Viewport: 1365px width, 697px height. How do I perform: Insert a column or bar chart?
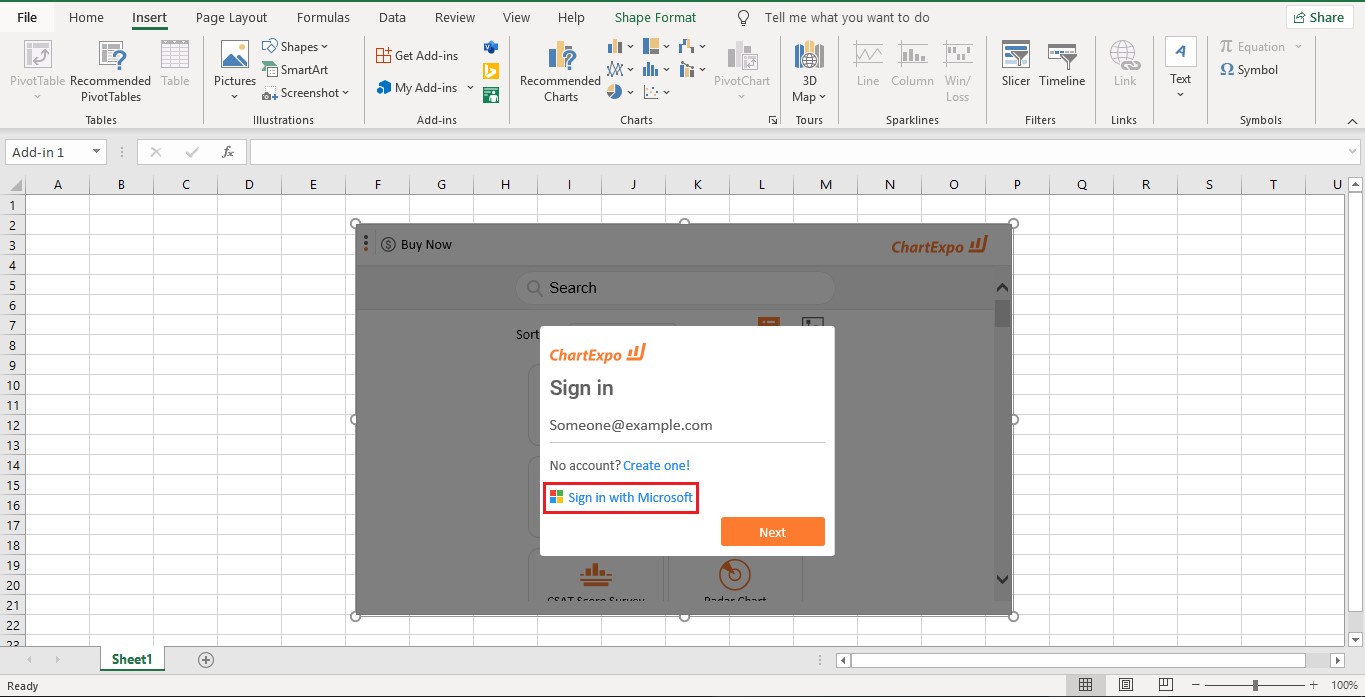click(x=620, y=46)
